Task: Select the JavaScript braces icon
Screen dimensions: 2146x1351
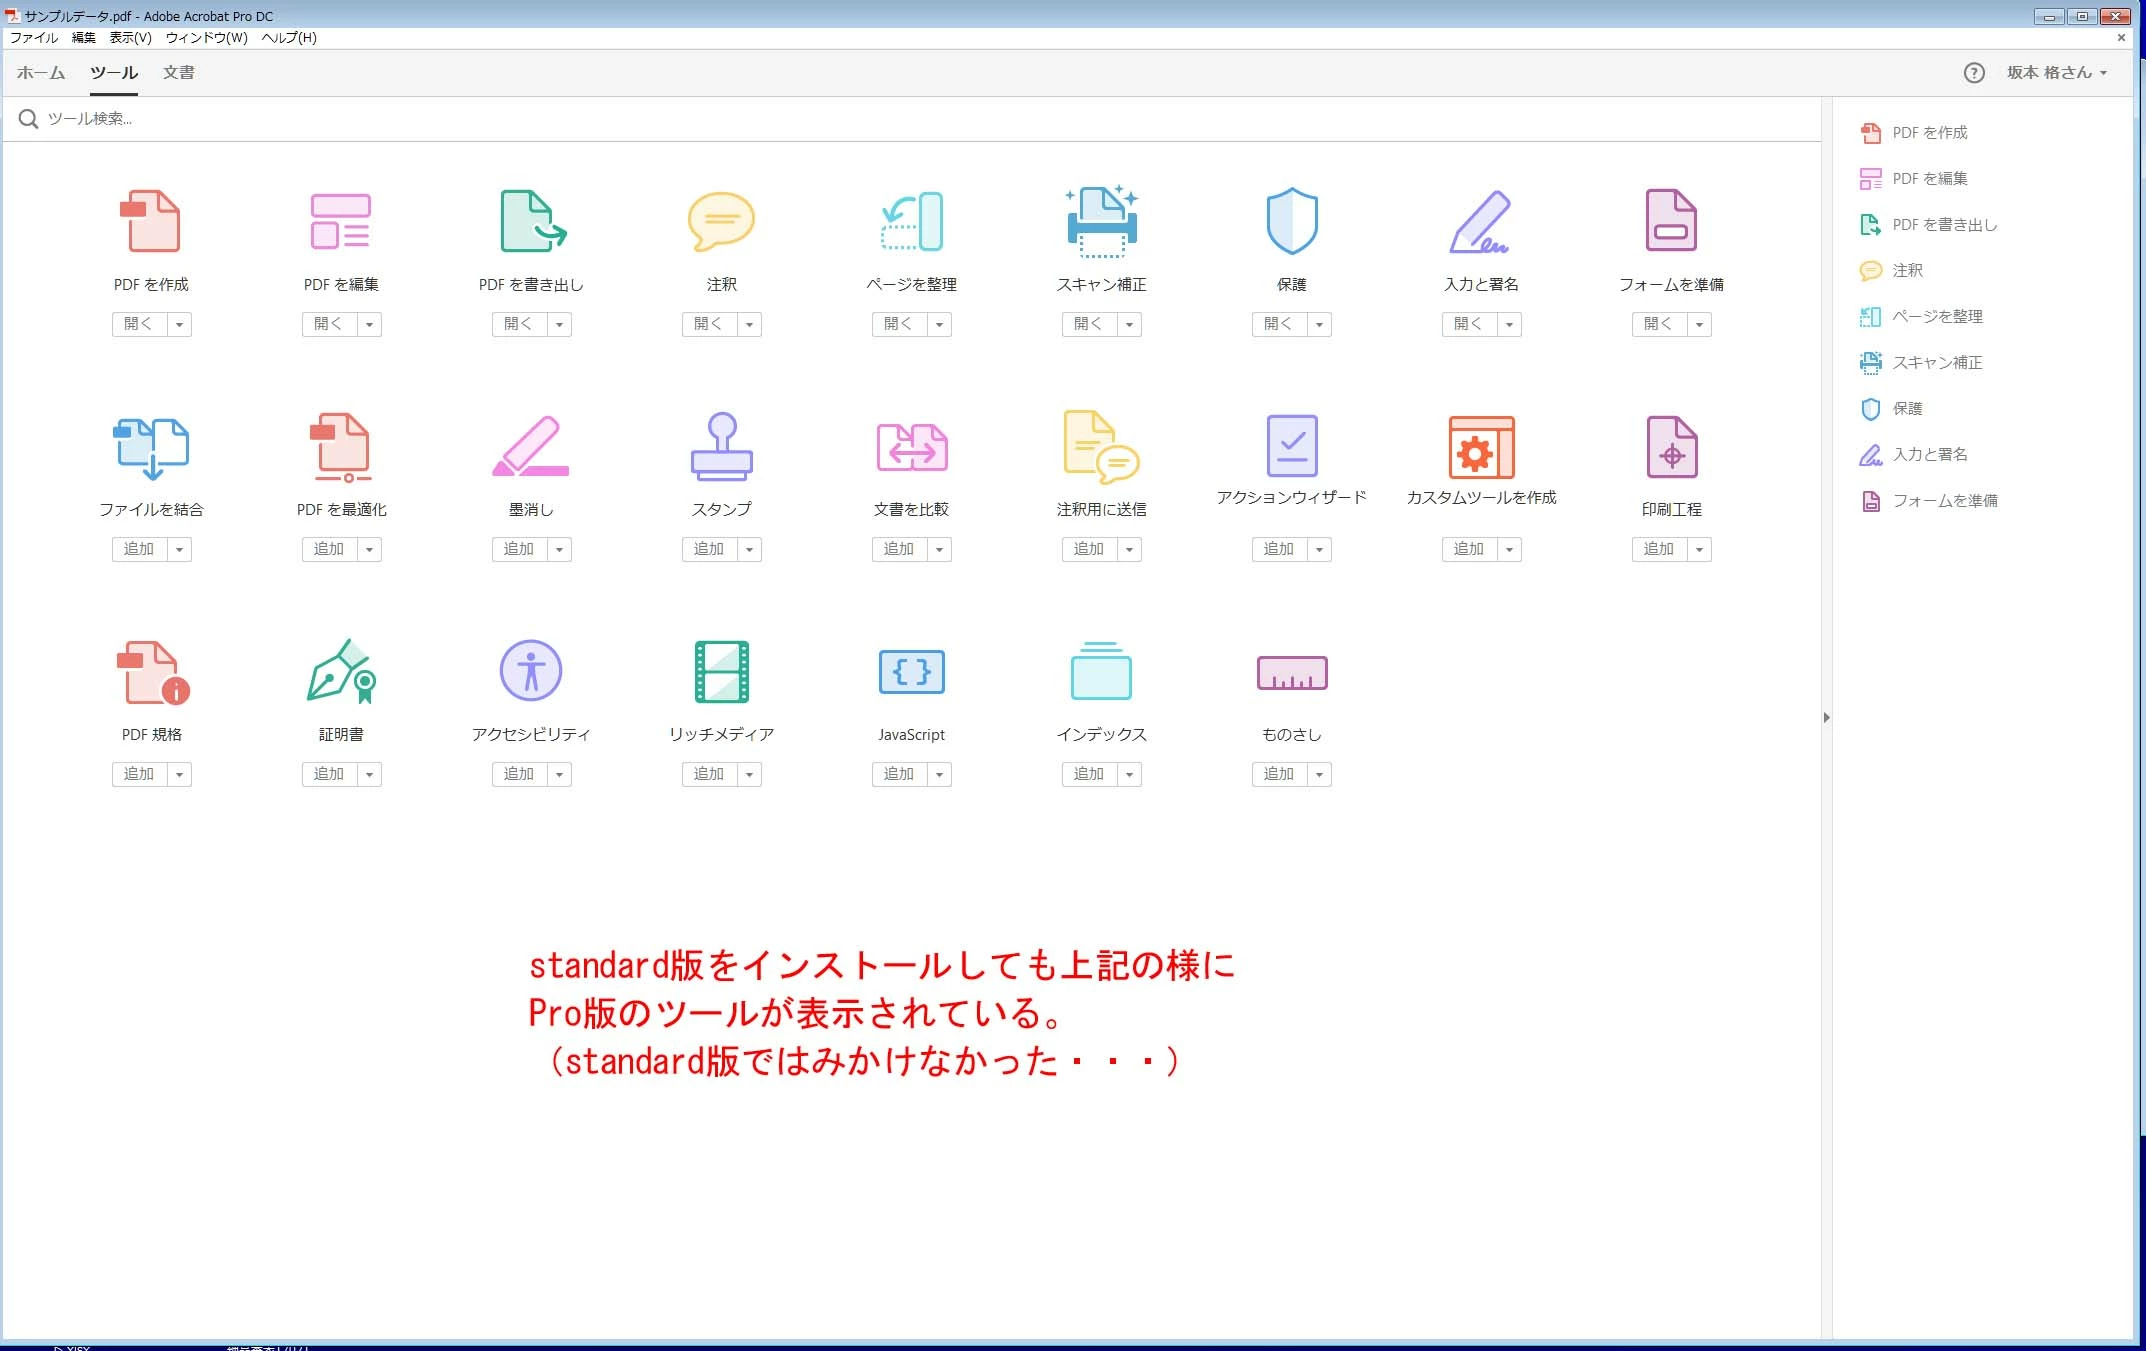Action: pos(911,671)
